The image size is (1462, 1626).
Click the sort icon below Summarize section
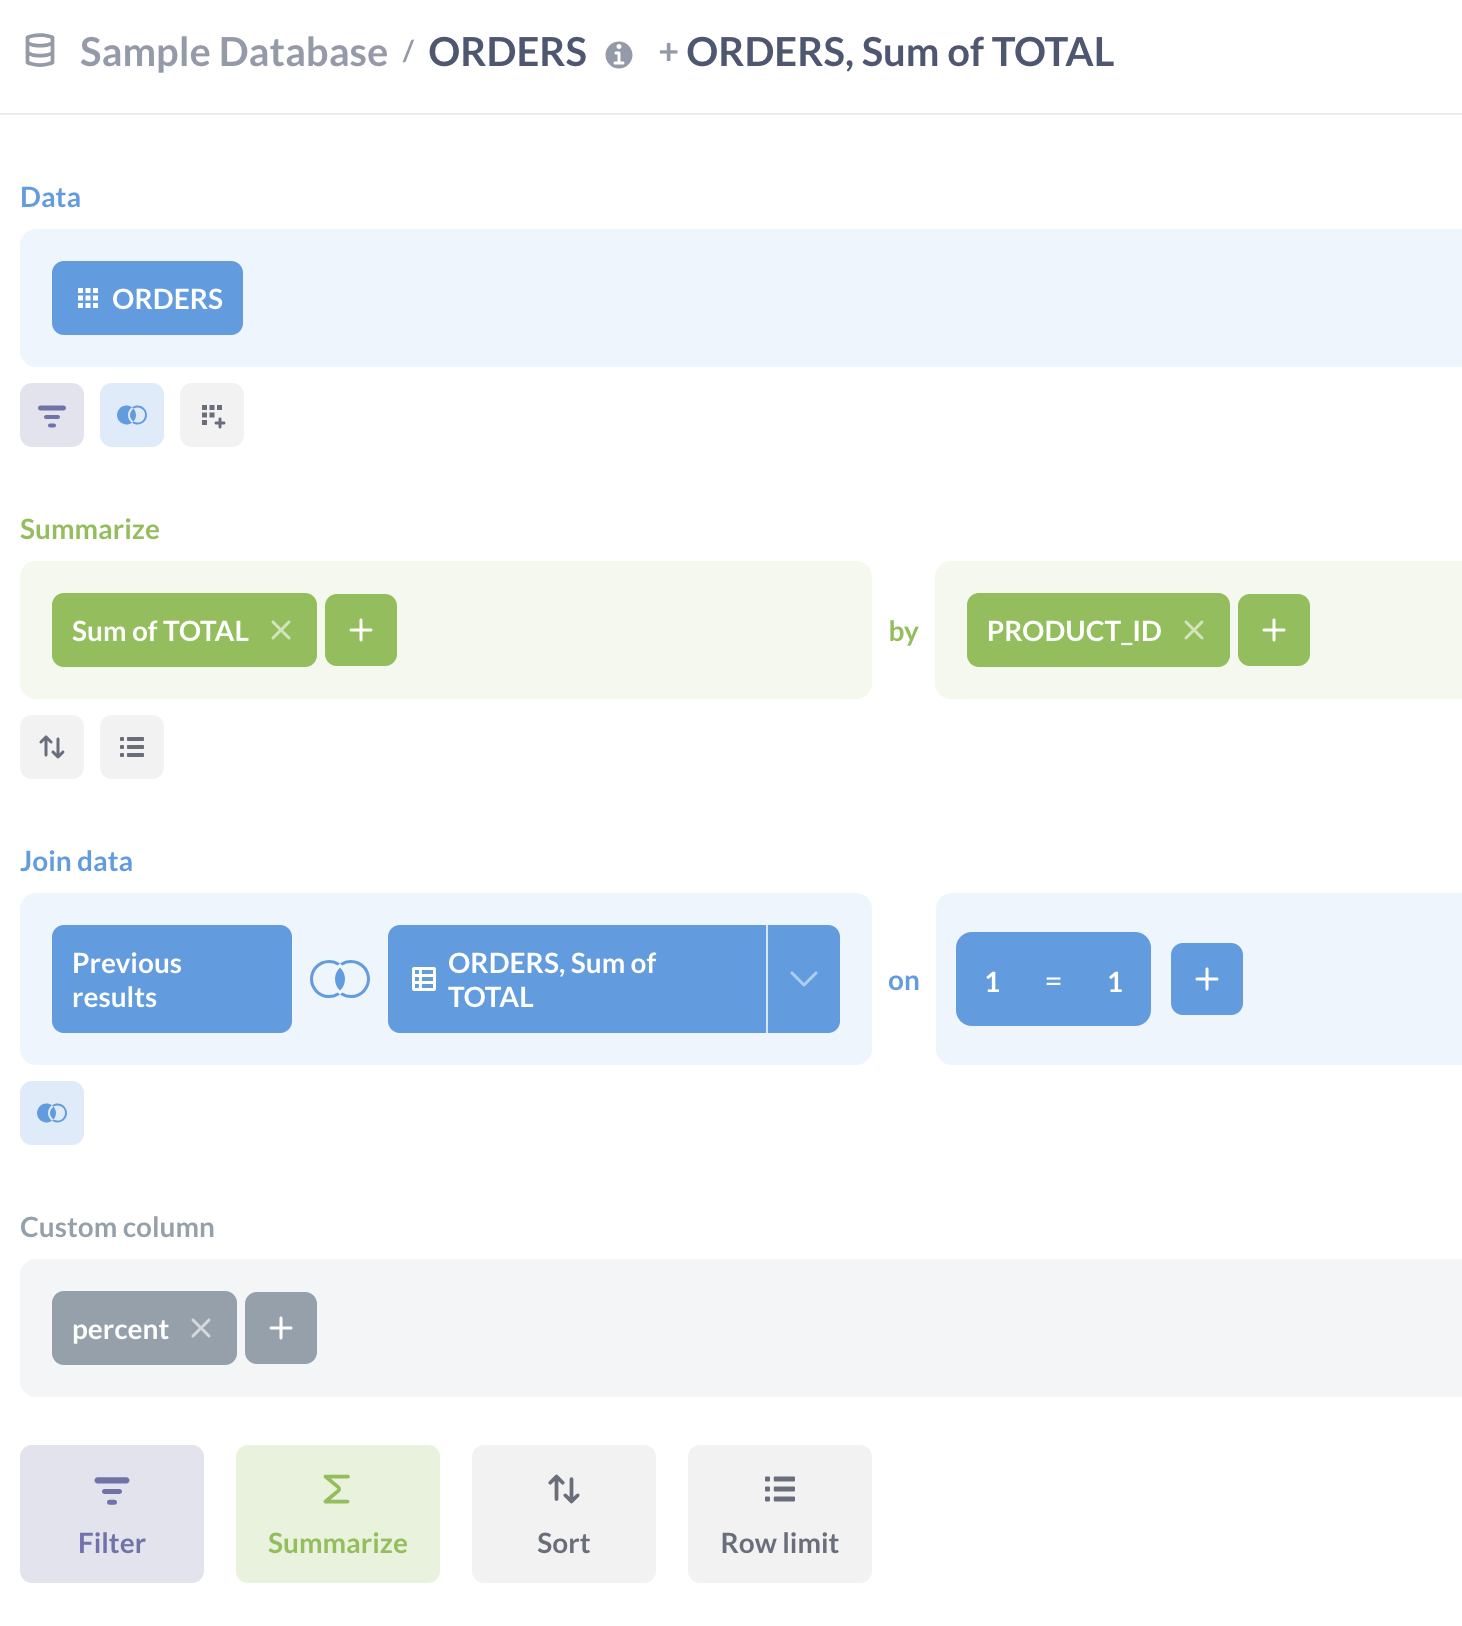[52, 747]
